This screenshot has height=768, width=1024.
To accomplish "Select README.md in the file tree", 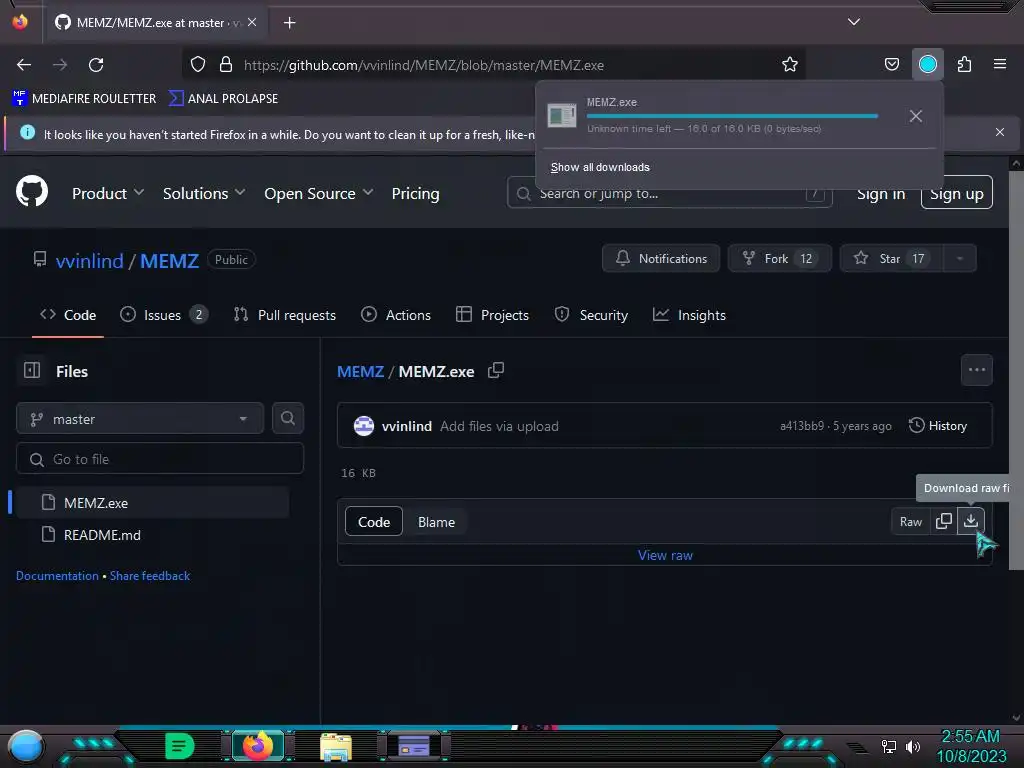I will coord(153,535).
